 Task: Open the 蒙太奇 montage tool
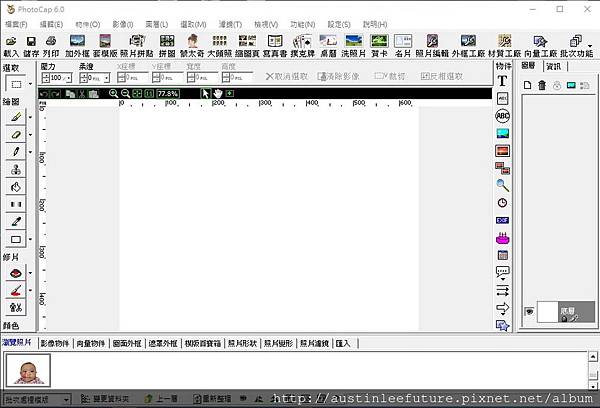192,46
